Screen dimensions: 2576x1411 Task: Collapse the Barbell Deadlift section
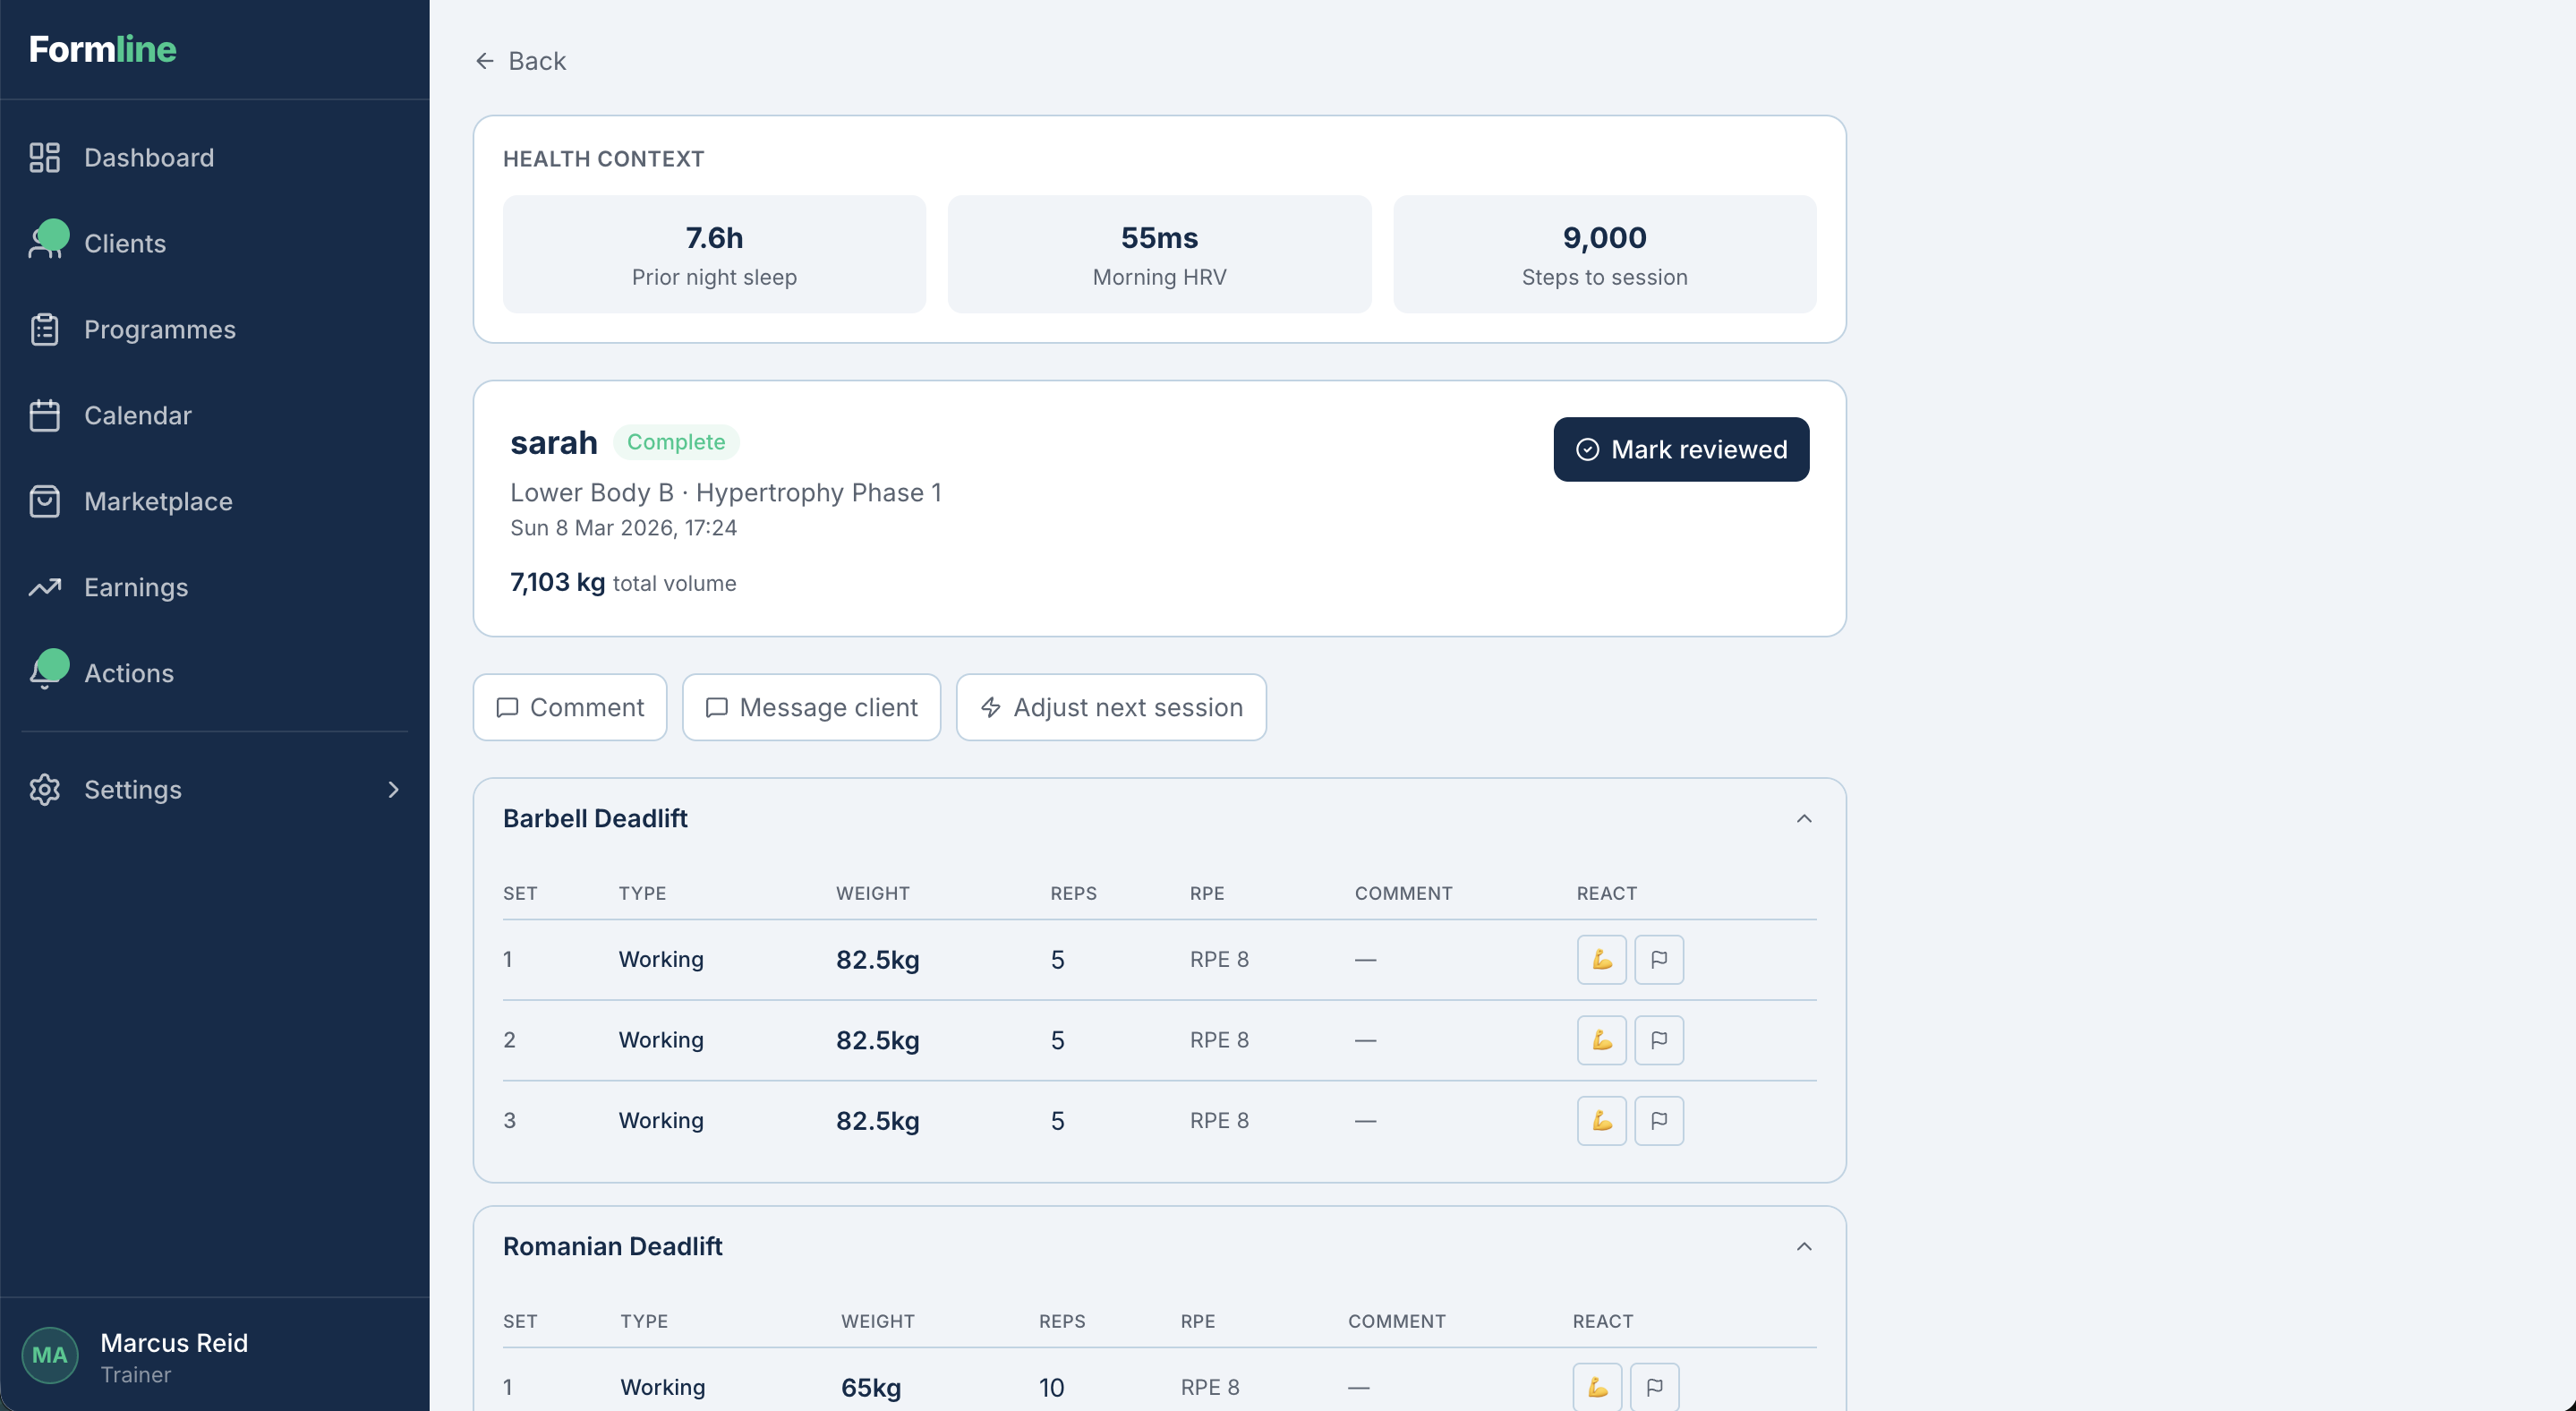click(1803, 818)
